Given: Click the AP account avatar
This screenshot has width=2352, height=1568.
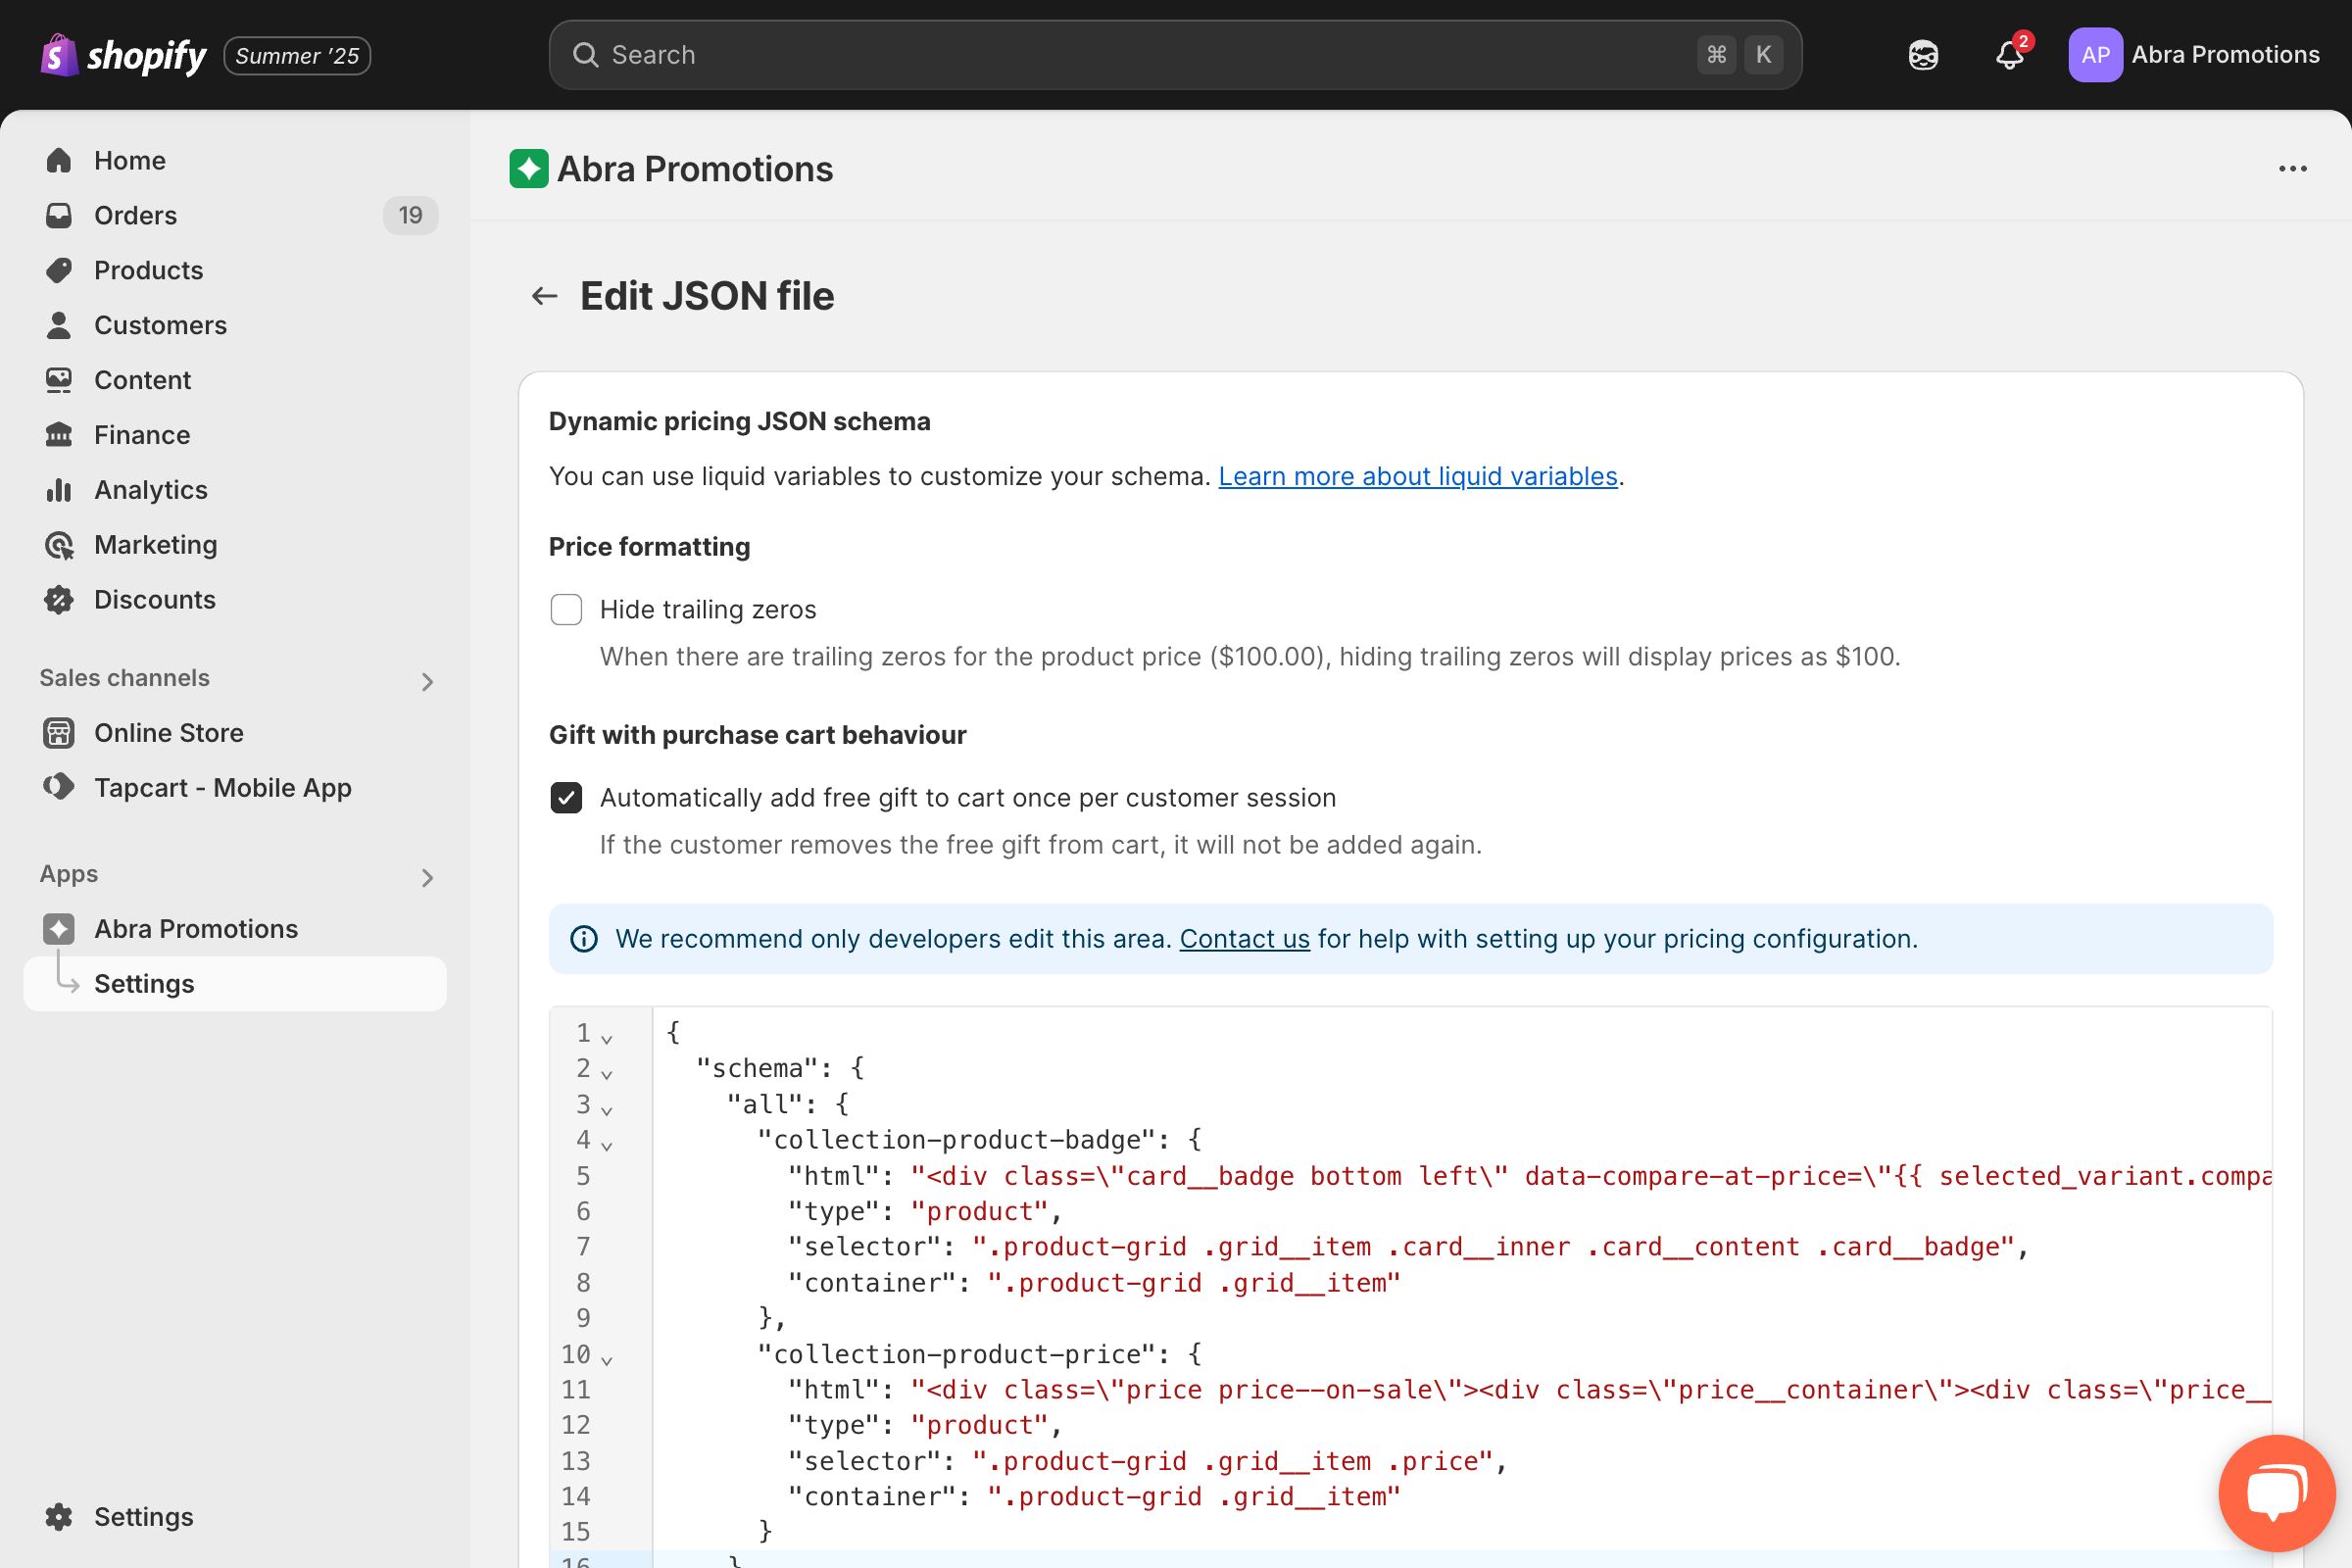Looking at the screenshot, I should point(2094,55).
